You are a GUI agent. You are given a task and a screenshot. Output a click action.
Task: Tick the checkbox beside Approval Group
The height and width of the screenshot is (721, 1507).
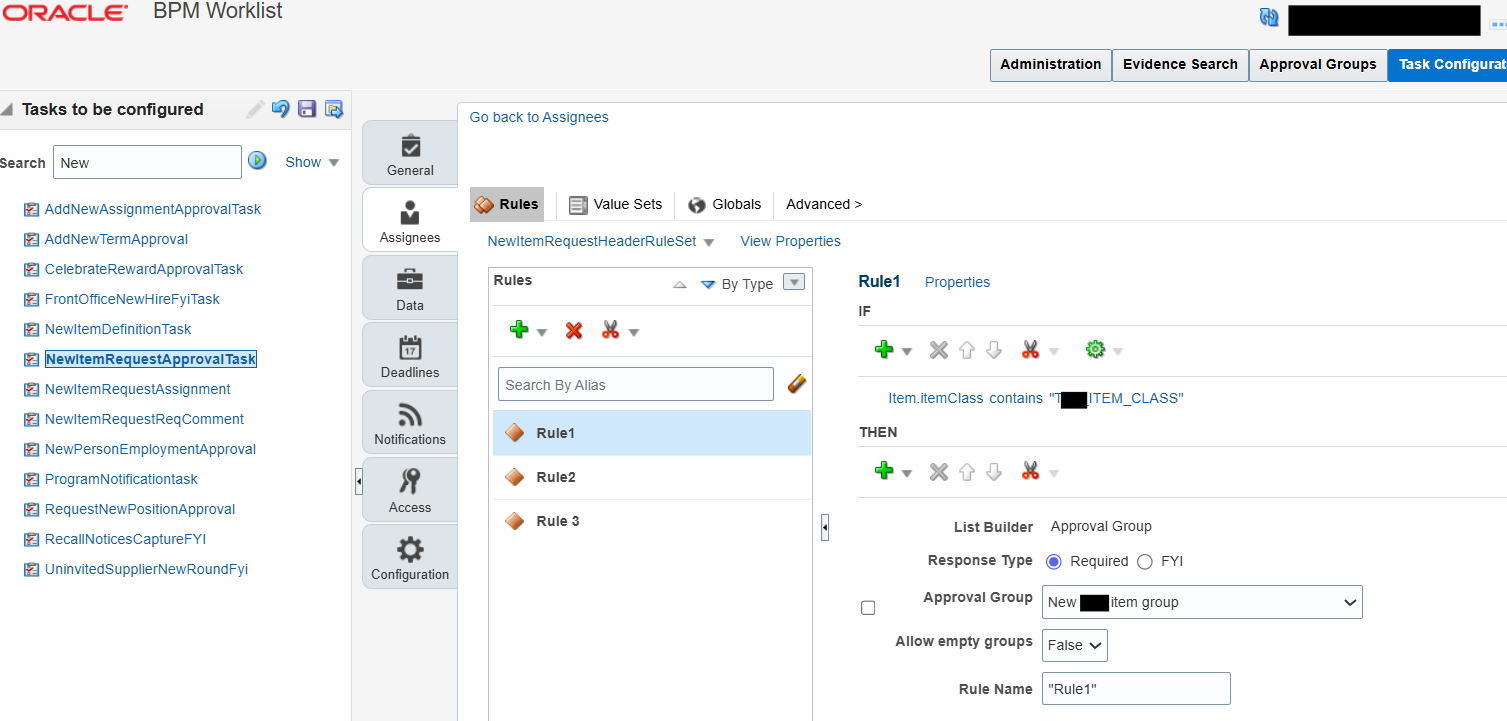tap(868, 608)
